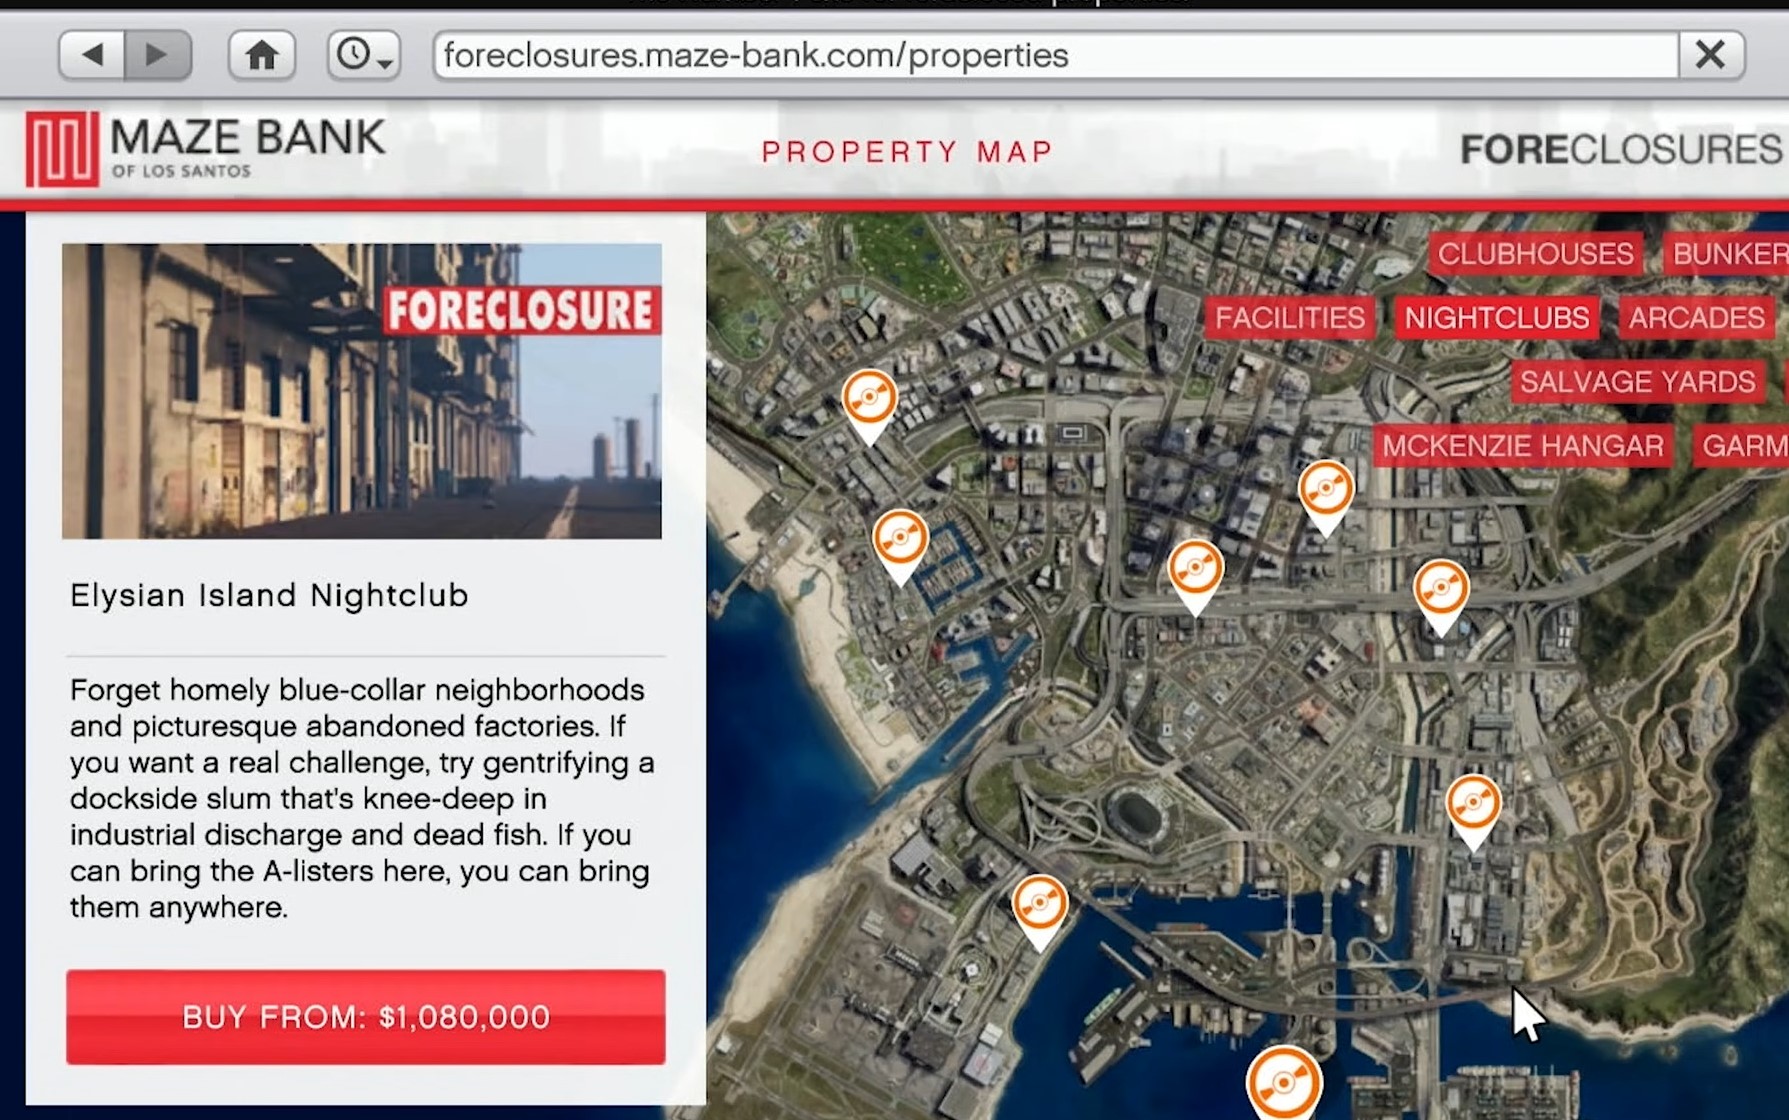Screen dimensions: 1789x1120
Task: Select the Salvage Yards filter tab
Action: pyautogui.click(x=1637, y=382)
